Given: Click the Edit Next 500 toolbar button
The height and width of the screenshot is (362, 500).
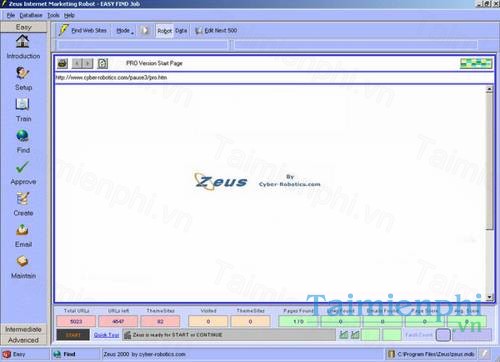Looking at the screenshot, I should [x=216, y=31].
